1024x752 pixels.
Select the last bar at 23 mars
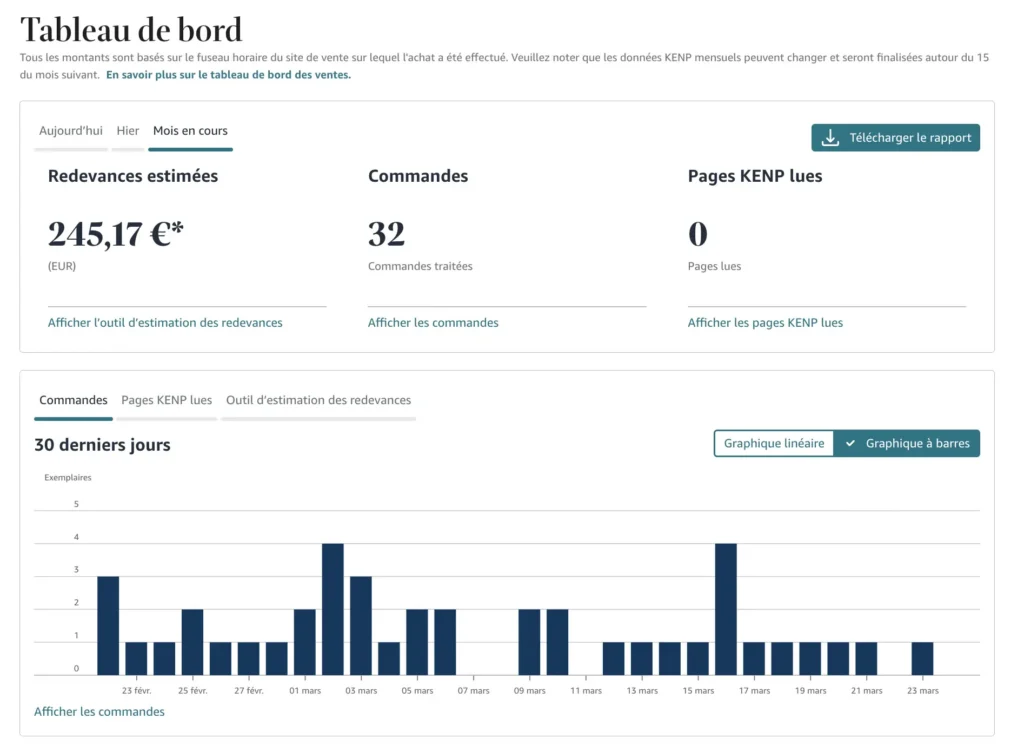(x=922, y=659)
